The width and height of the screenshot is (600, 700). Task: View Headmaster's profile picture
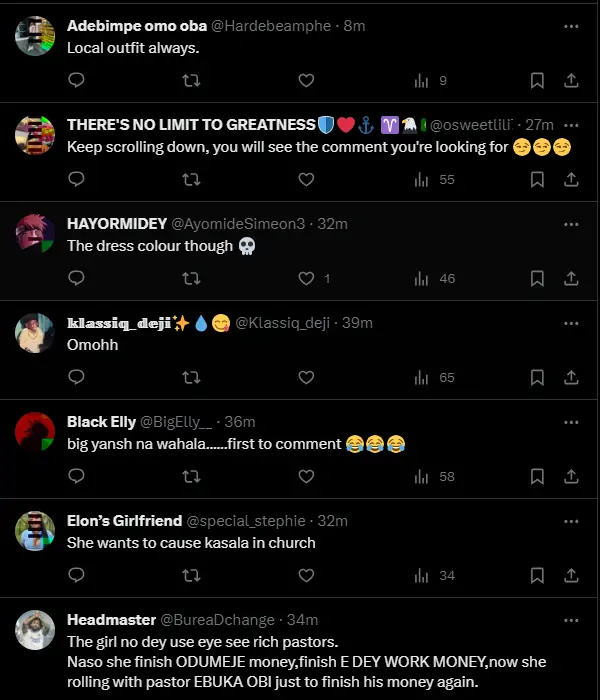tap(35, 629)
